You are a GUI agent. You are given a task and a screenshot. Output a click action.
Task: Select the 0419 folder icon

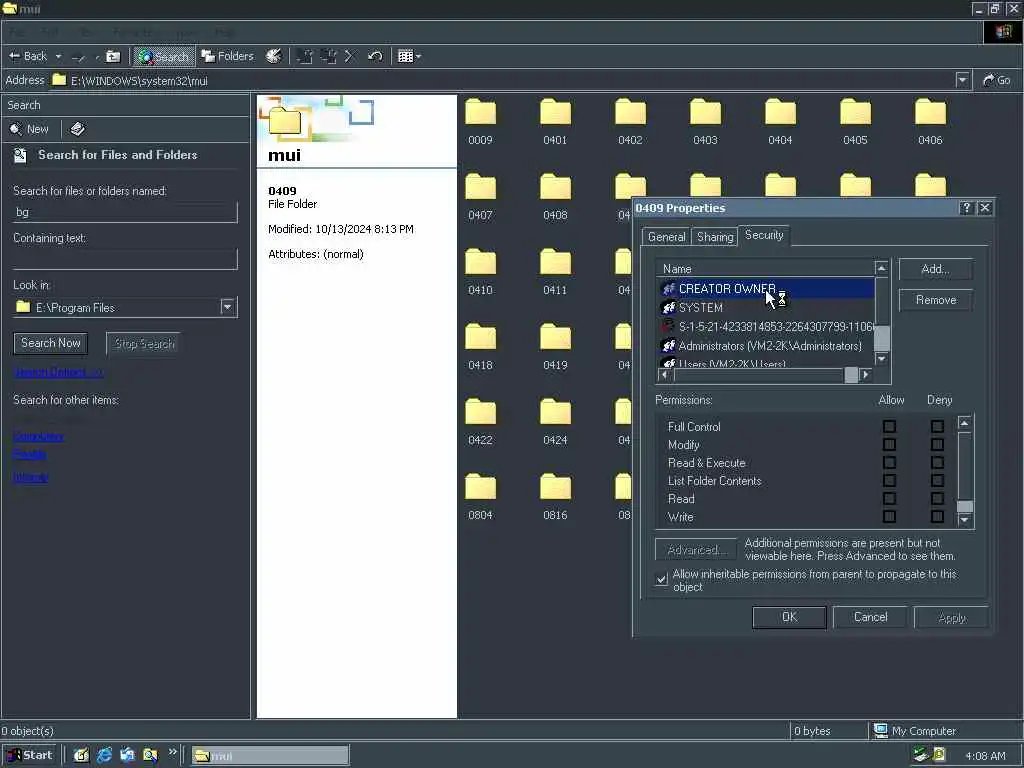click(556, 338)
